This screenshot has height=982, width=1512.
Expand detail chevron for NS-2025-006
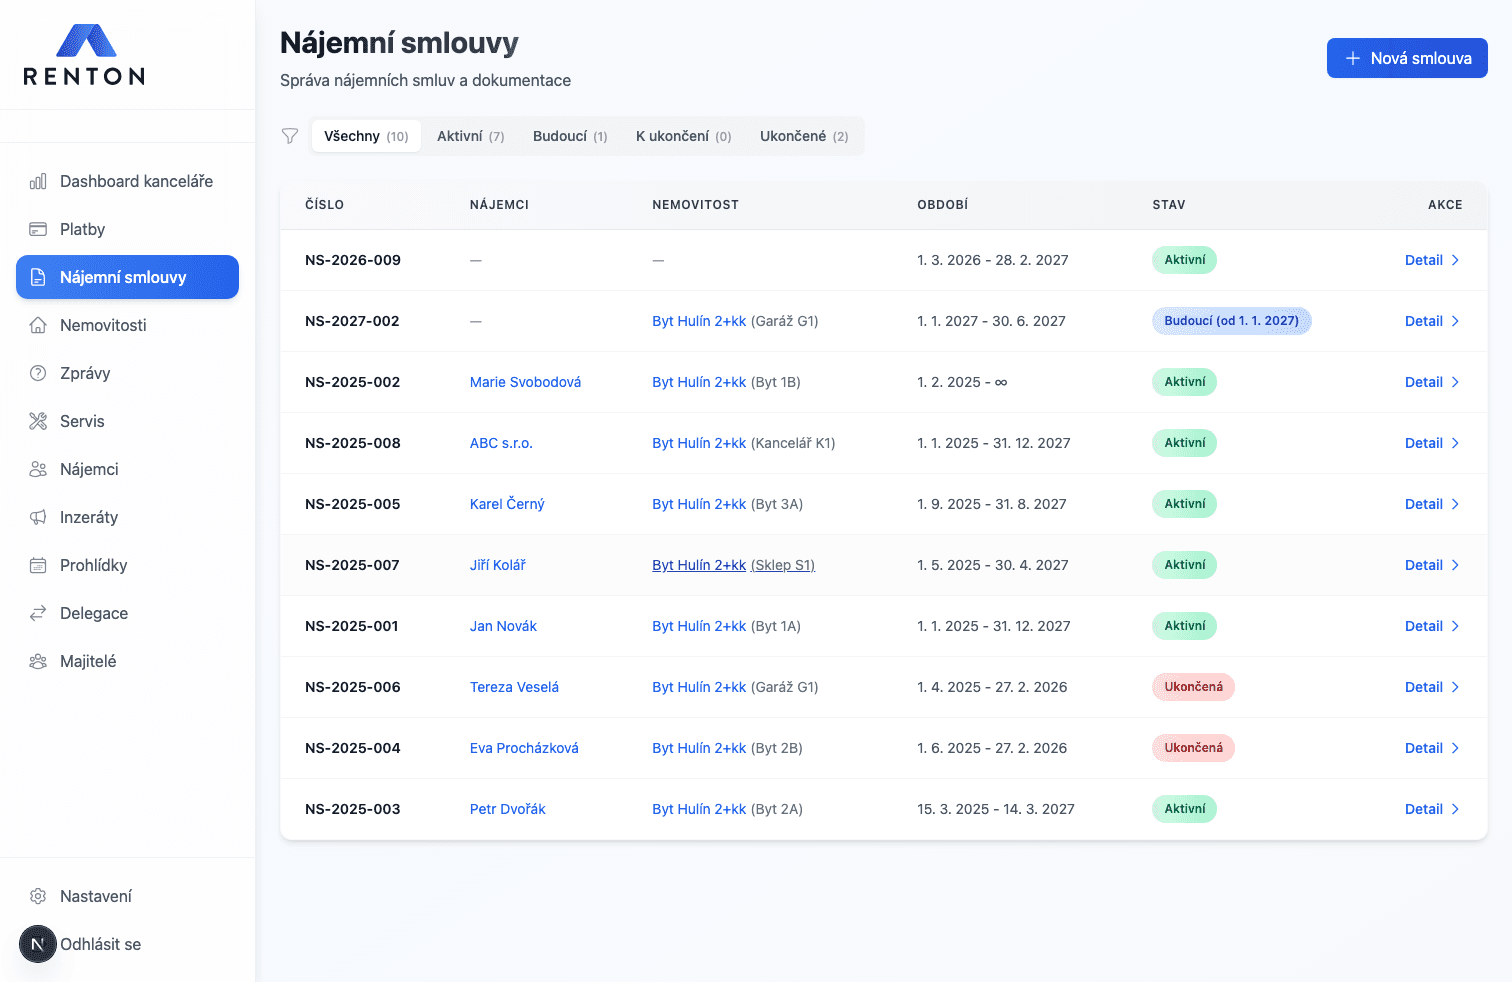pyautogui.click(x=1455, y=687)
